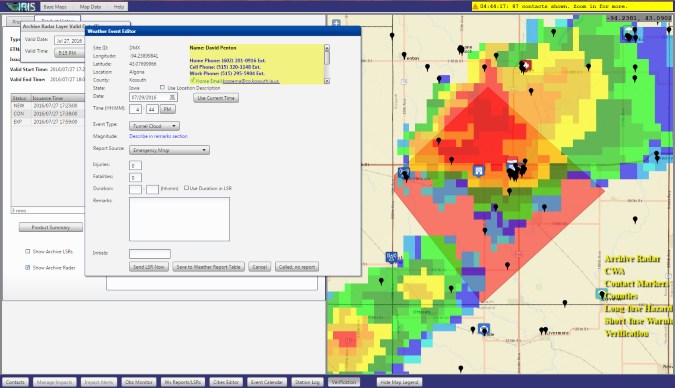The height and width of the screenshot is (388, 675).
Task: Click the umbrella shelter icon marker
Action: pos(630,32)
